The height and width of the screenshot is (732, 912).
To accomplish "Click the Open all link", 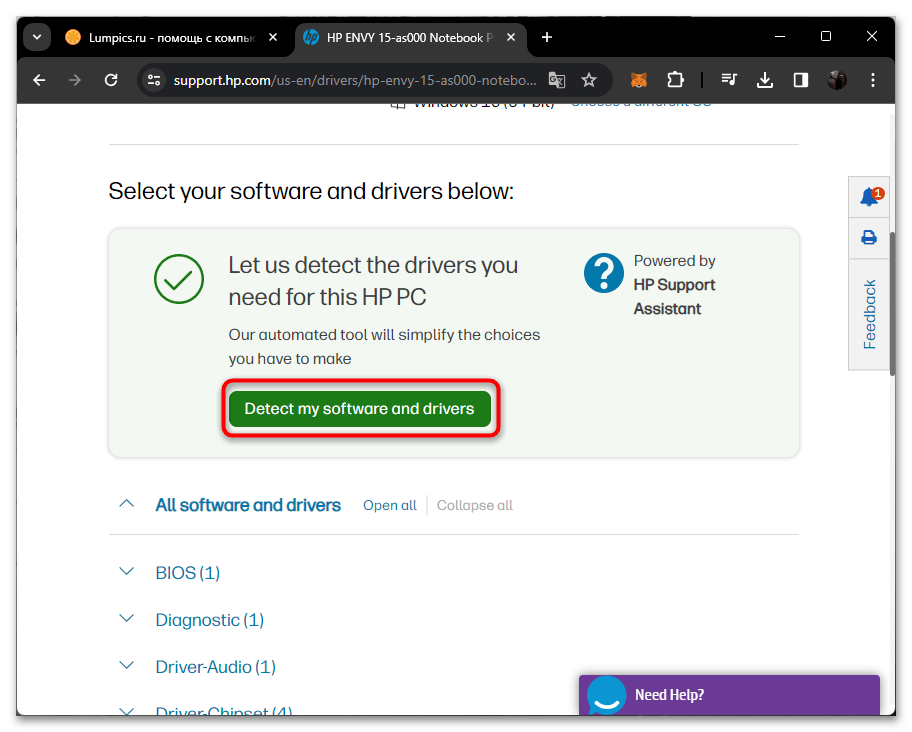I will click(x=390, y=505).
